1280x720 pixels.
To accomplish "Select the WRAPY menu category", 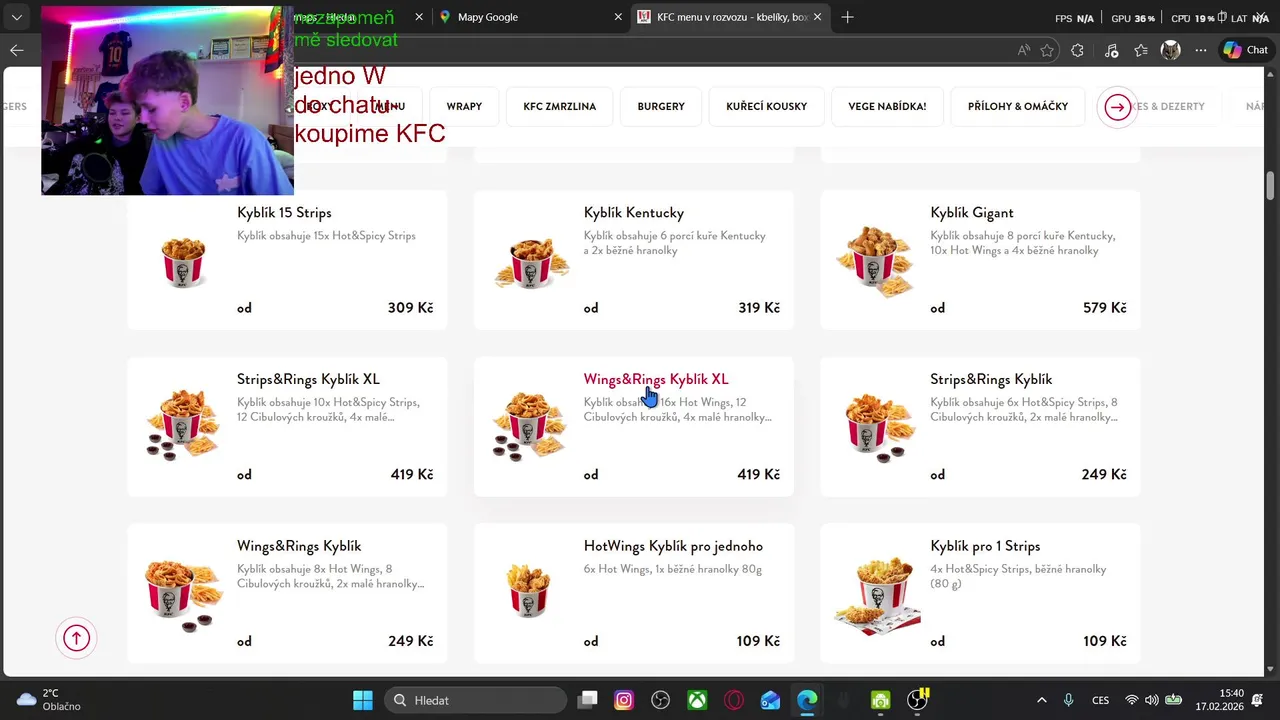I will tap(464, 107).
